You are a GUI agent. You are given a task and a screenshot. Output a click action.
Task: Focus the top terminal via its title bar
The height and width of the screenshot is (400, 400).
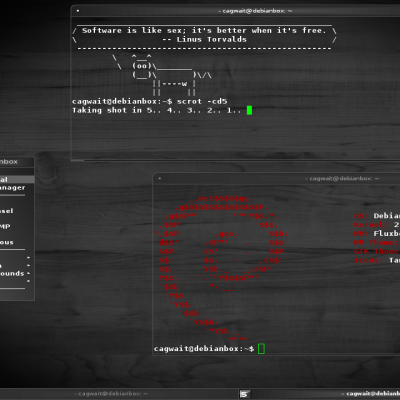[x=235, y=11]
